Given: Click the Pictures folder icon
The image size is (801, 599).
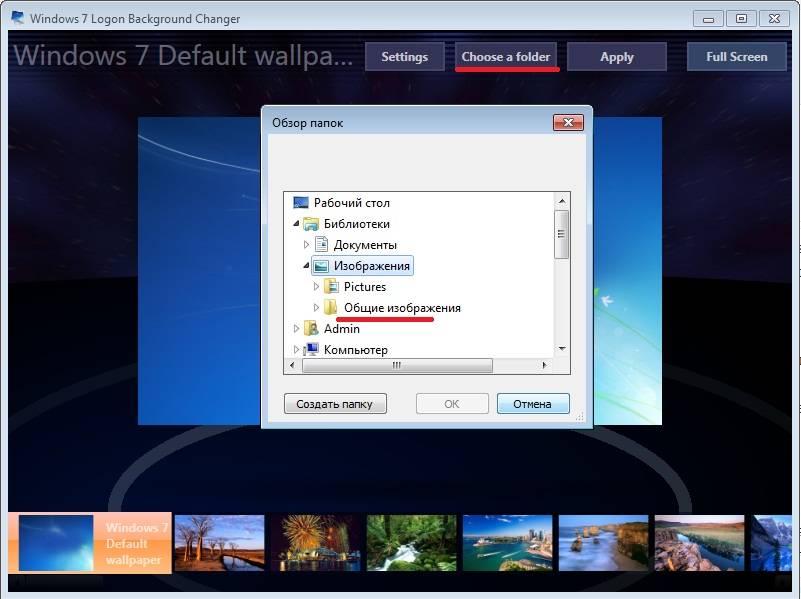Looking at the screenshot, I should pyautogui.click(x=331, y=286).
